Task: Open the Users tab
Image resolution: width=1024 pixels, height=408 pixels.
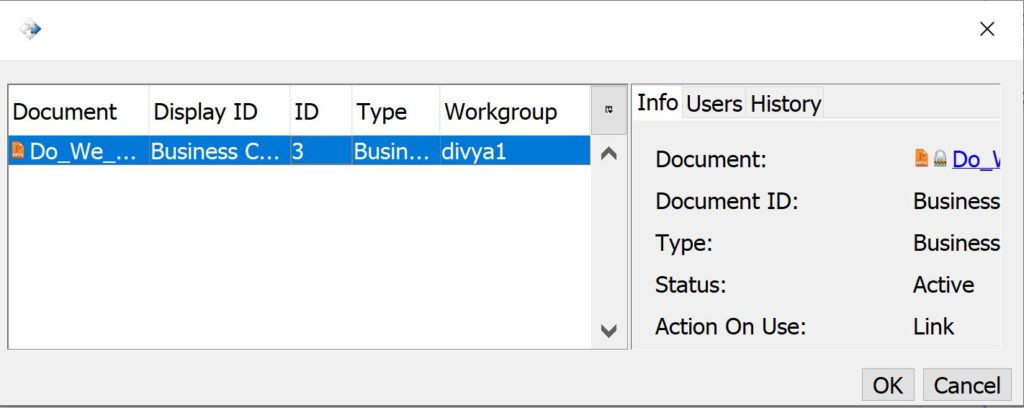Action: (714, 104)
